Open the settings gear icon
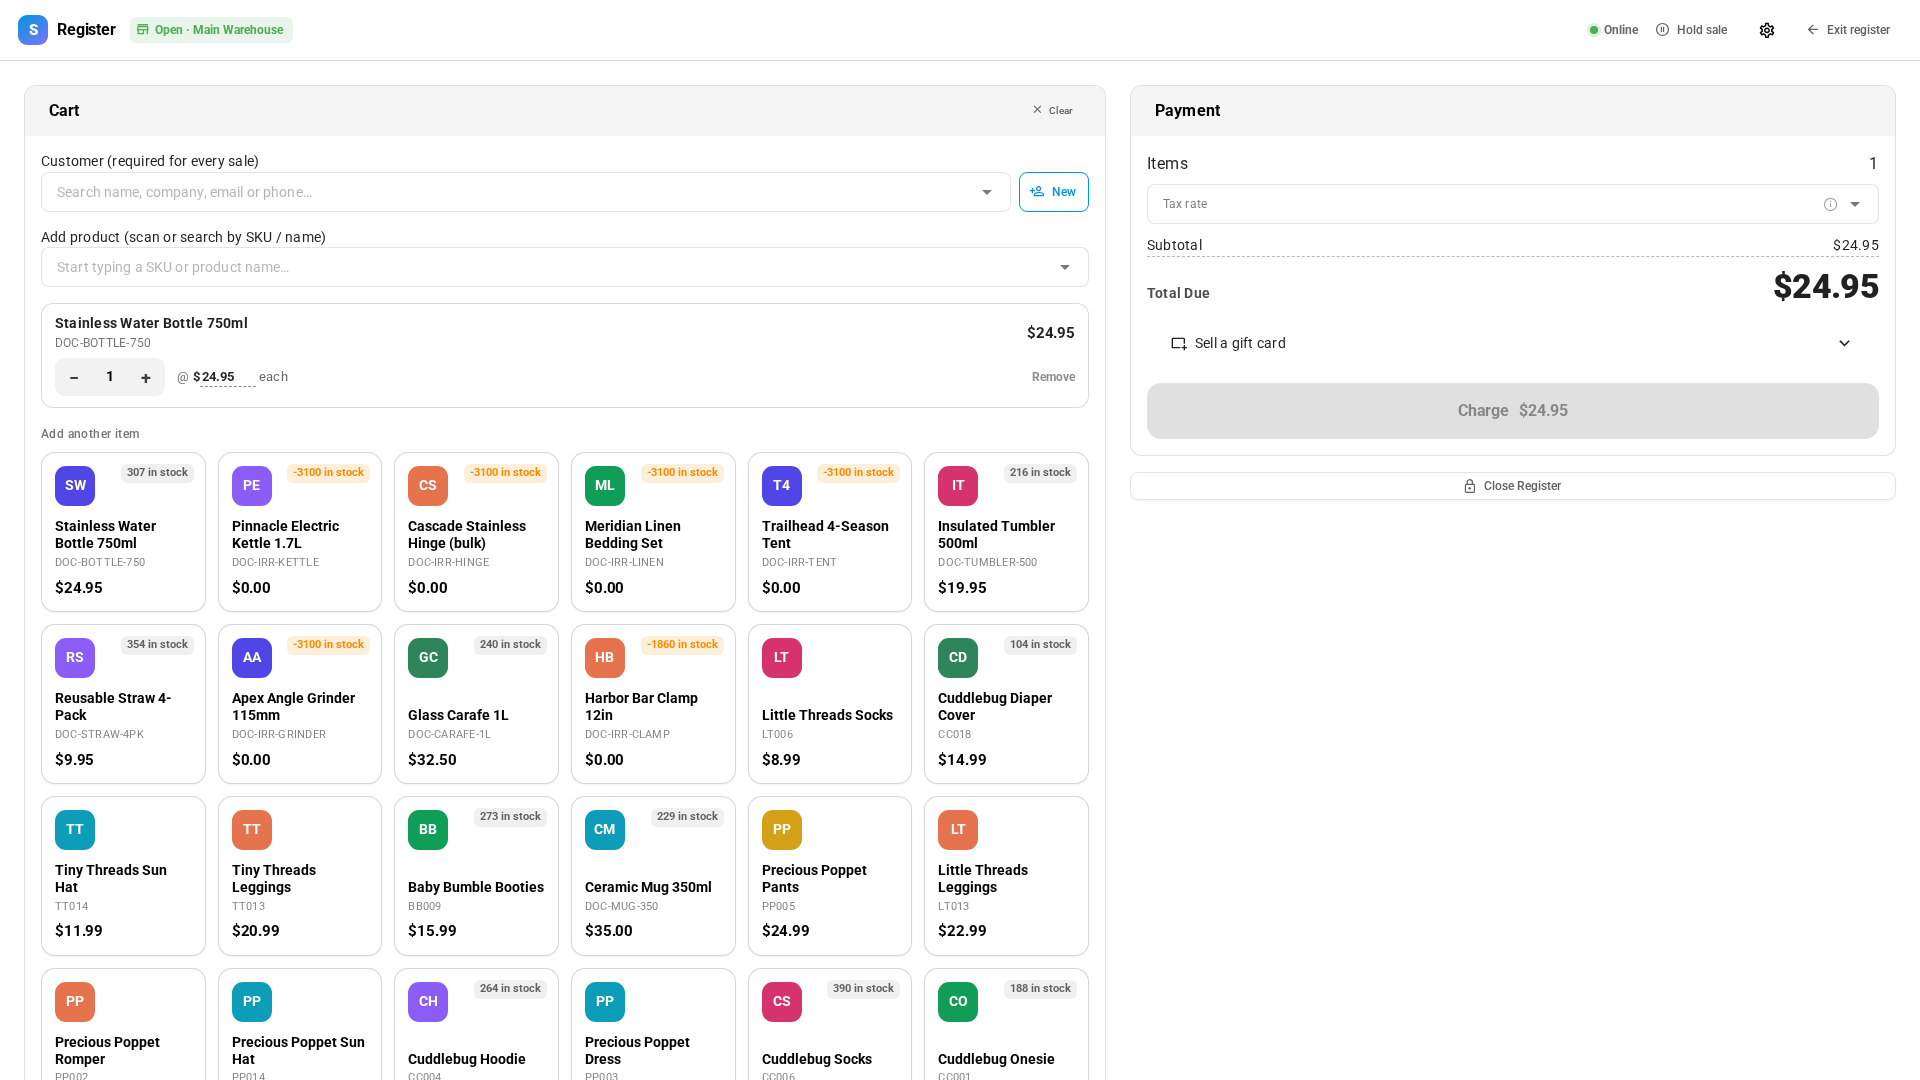Screen dimensions: 1920x1080 point(1767,30)
